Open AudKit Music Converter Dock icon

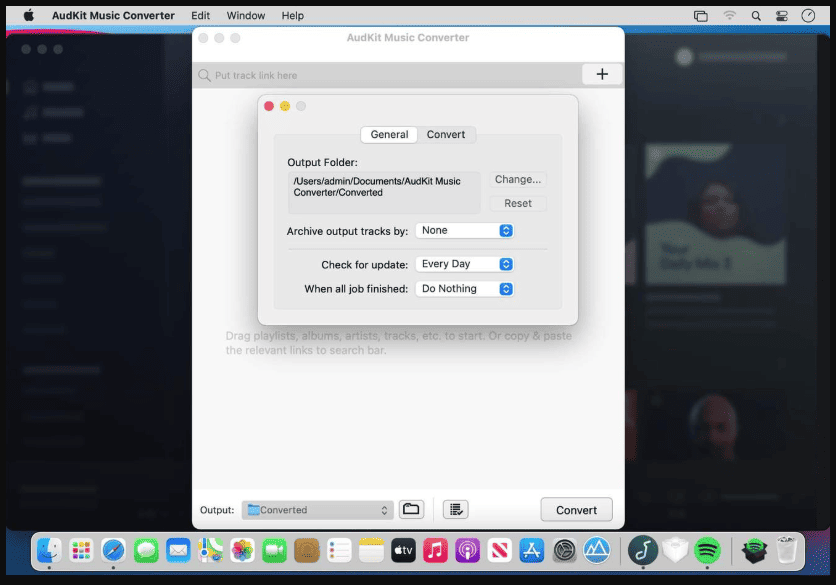642,550
